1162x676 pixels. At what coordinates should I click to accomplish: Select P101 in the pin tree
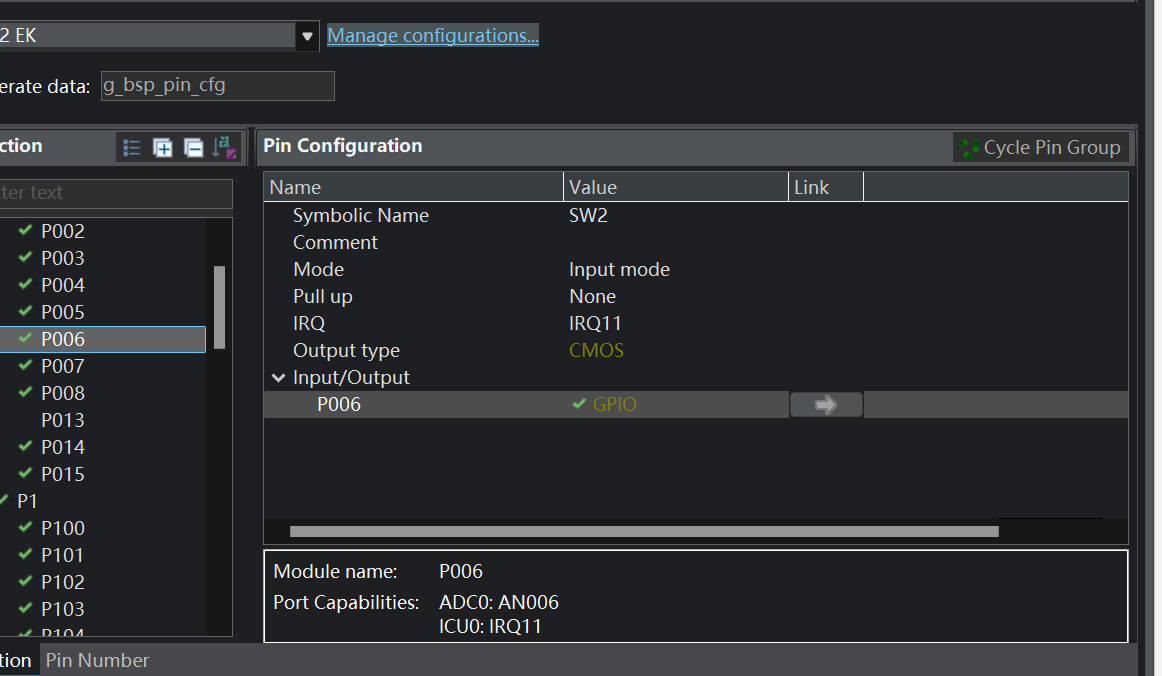tap(63, 555)
